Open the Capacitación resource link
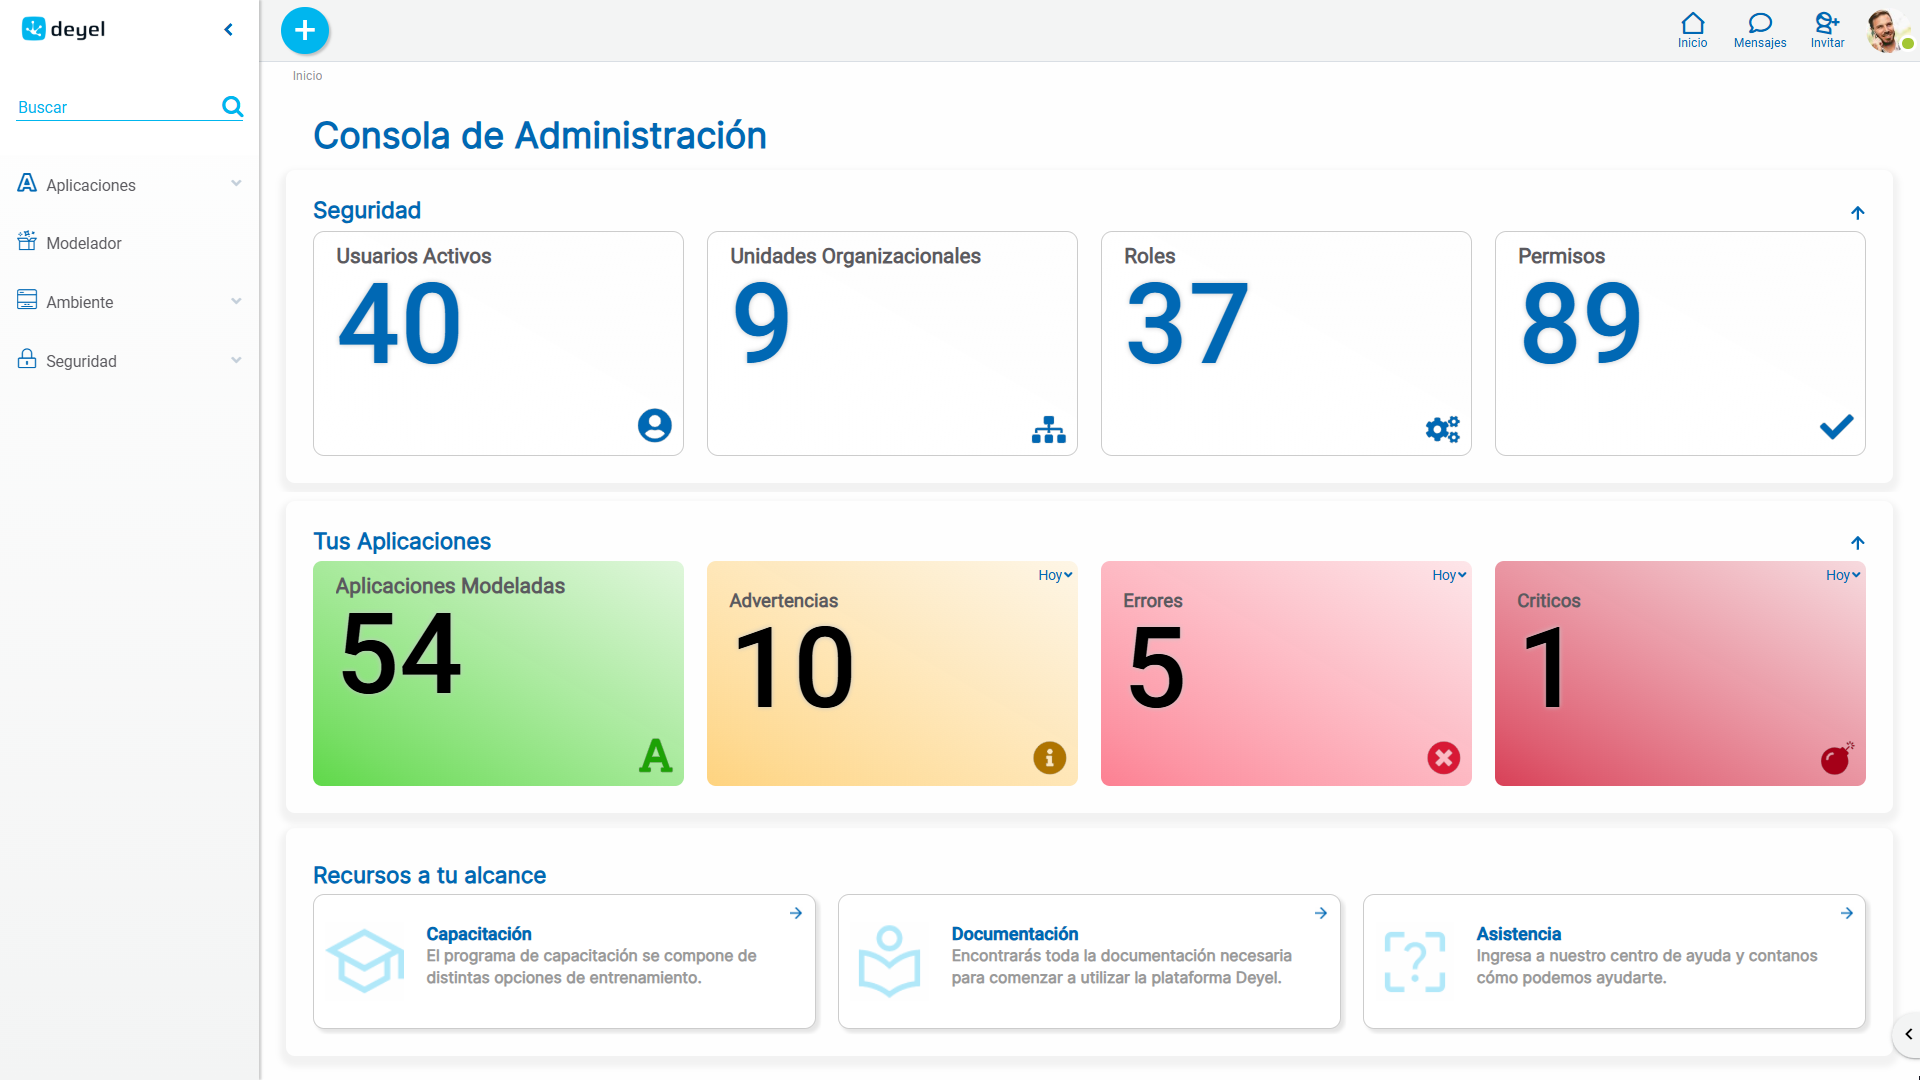 click(478, 934)
